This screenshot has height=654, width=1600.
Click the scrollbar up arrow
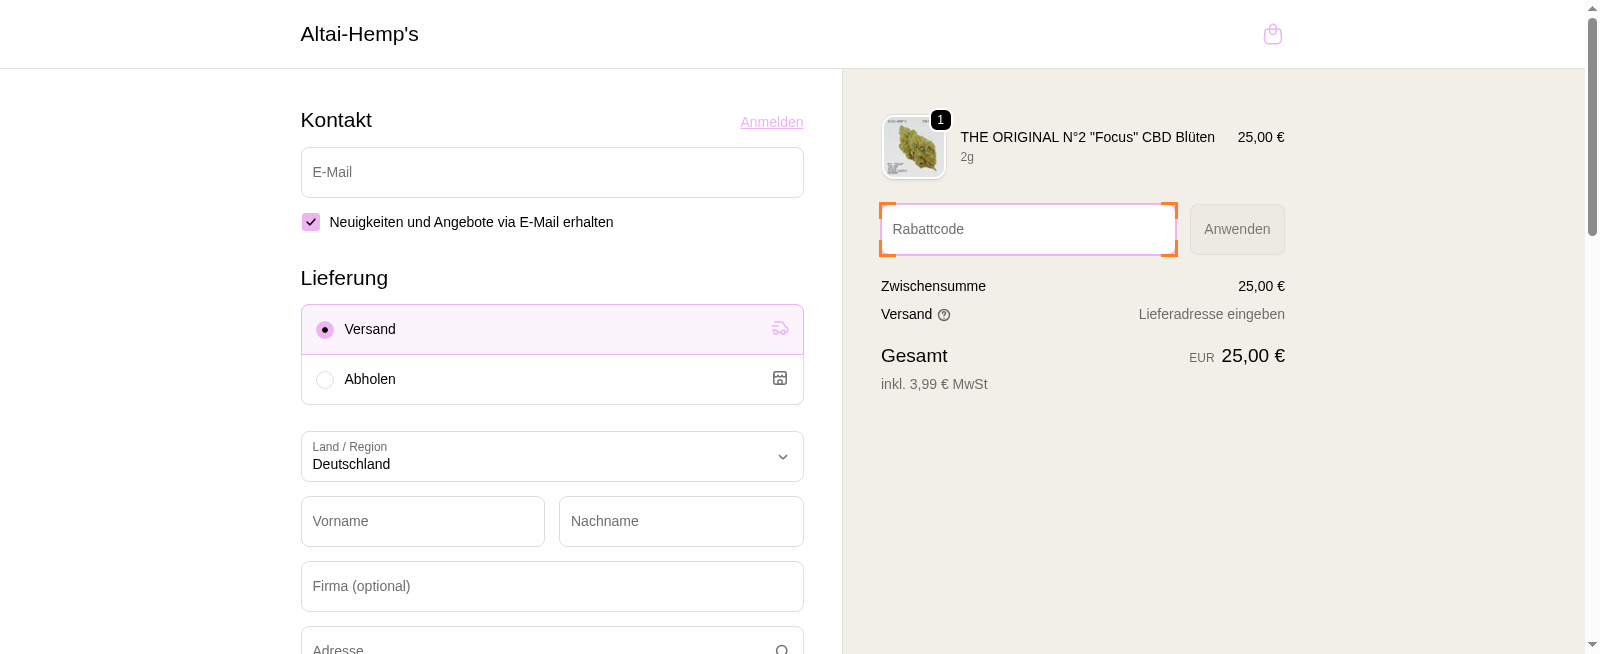click(x=1592, y=8)
